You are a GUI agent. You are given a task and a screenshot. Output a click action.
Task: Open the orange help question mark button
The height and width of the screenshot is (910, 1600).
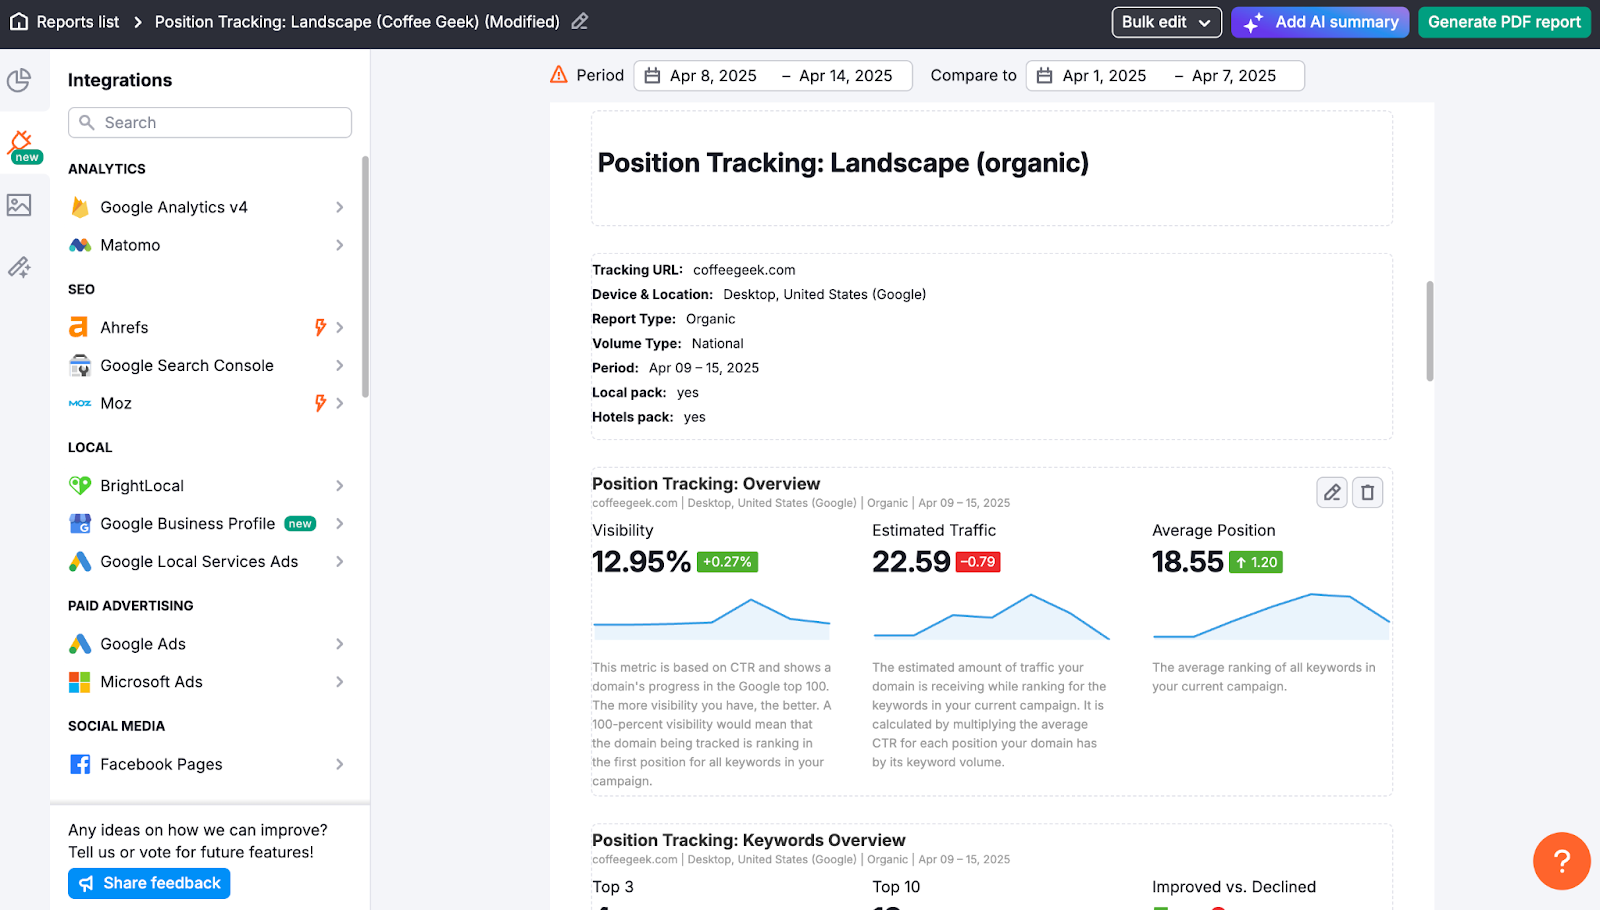tap(1561, 860)
